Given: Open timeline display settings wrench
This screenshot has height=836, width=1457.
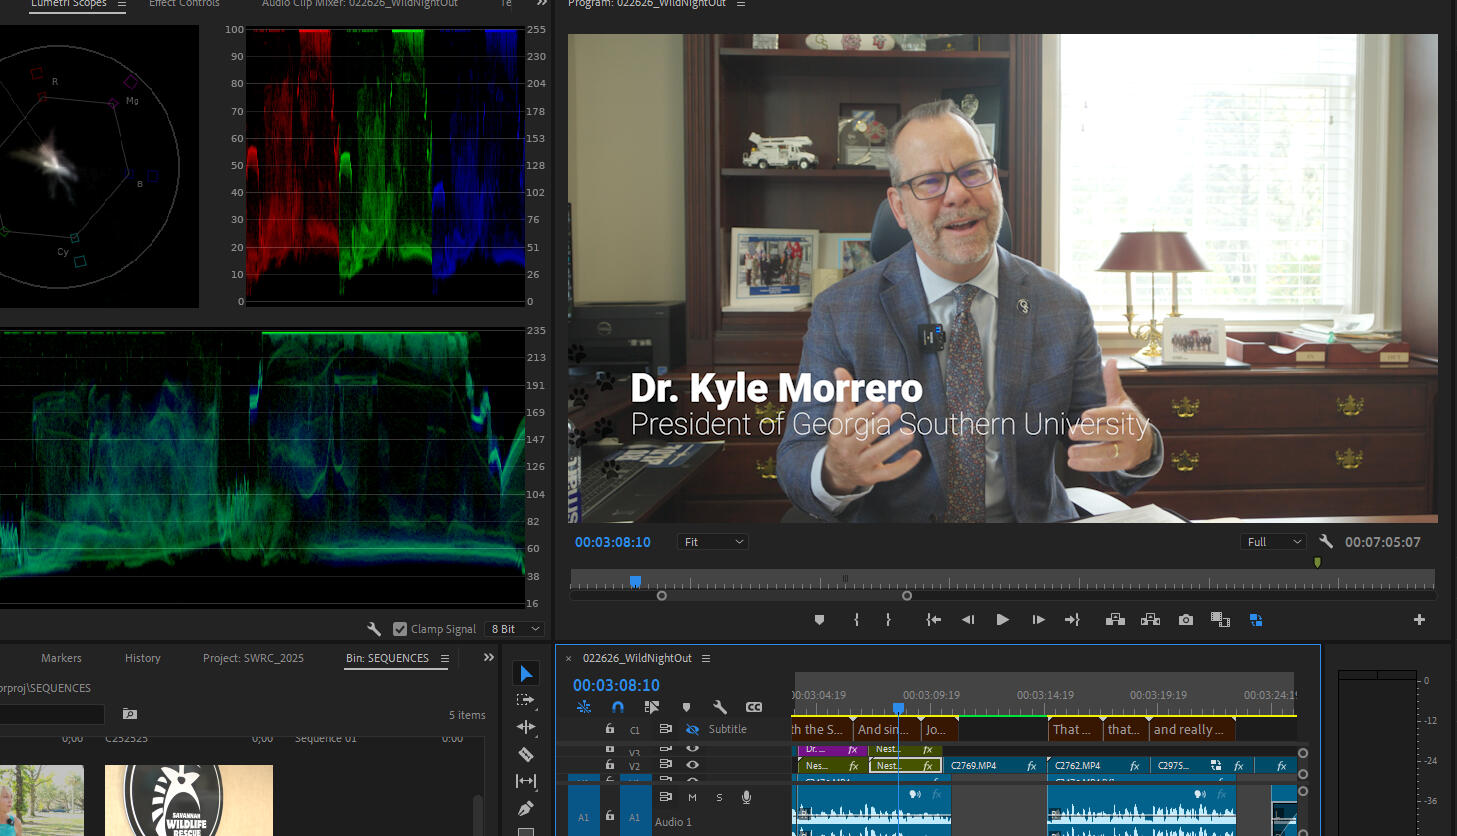Looking at the screenshot, I should 720,707.
